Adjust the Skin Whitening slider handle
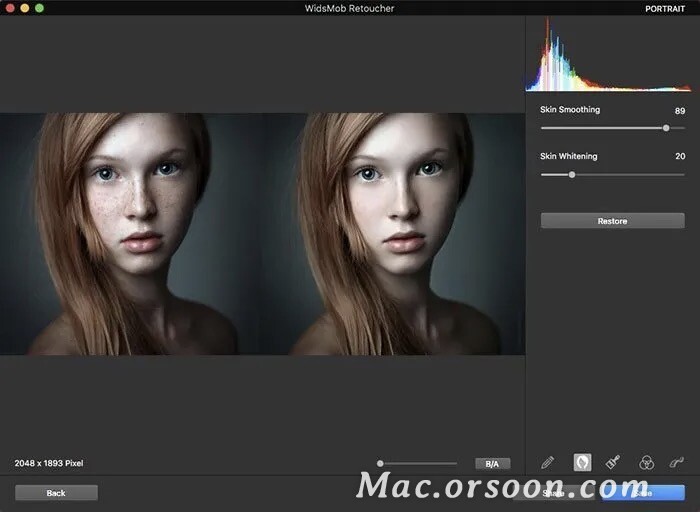This screenshot has width=700, height=512. point(572,175)
